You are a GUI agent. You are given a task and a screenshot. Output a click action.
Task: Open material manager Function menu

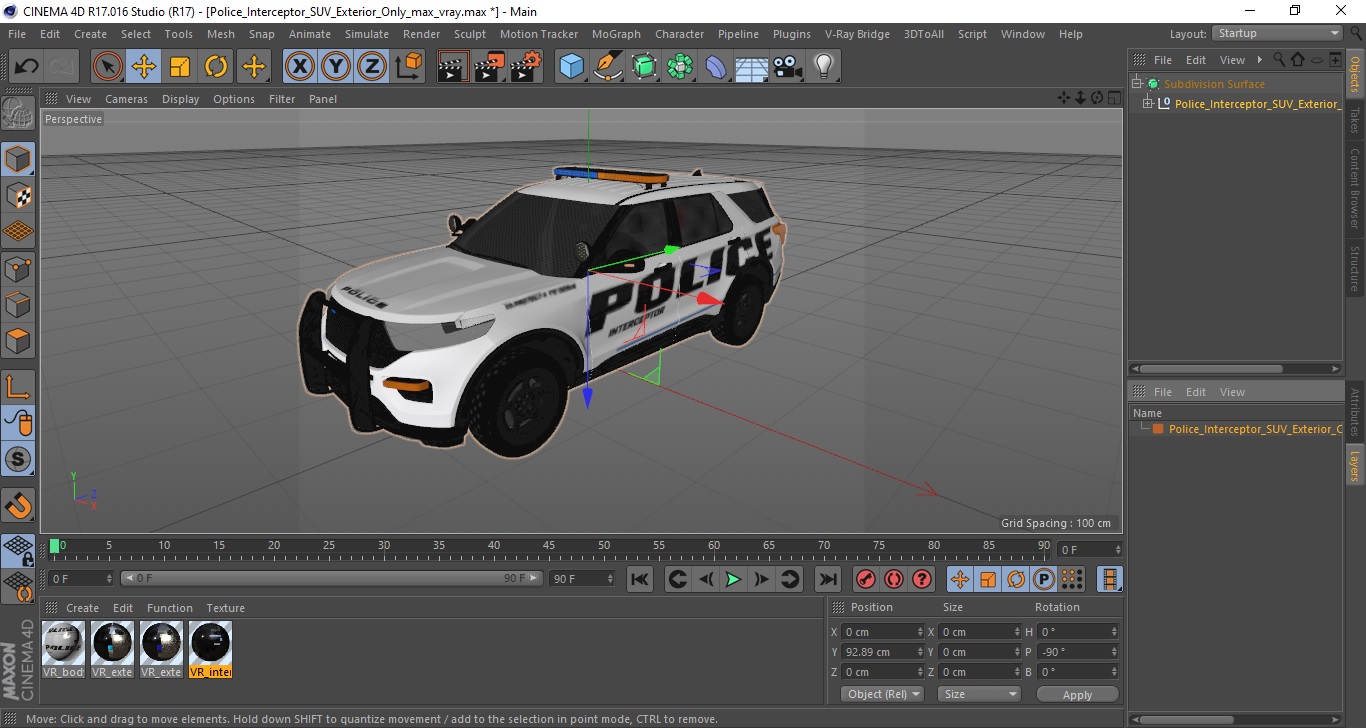click(x=170, y=608)
